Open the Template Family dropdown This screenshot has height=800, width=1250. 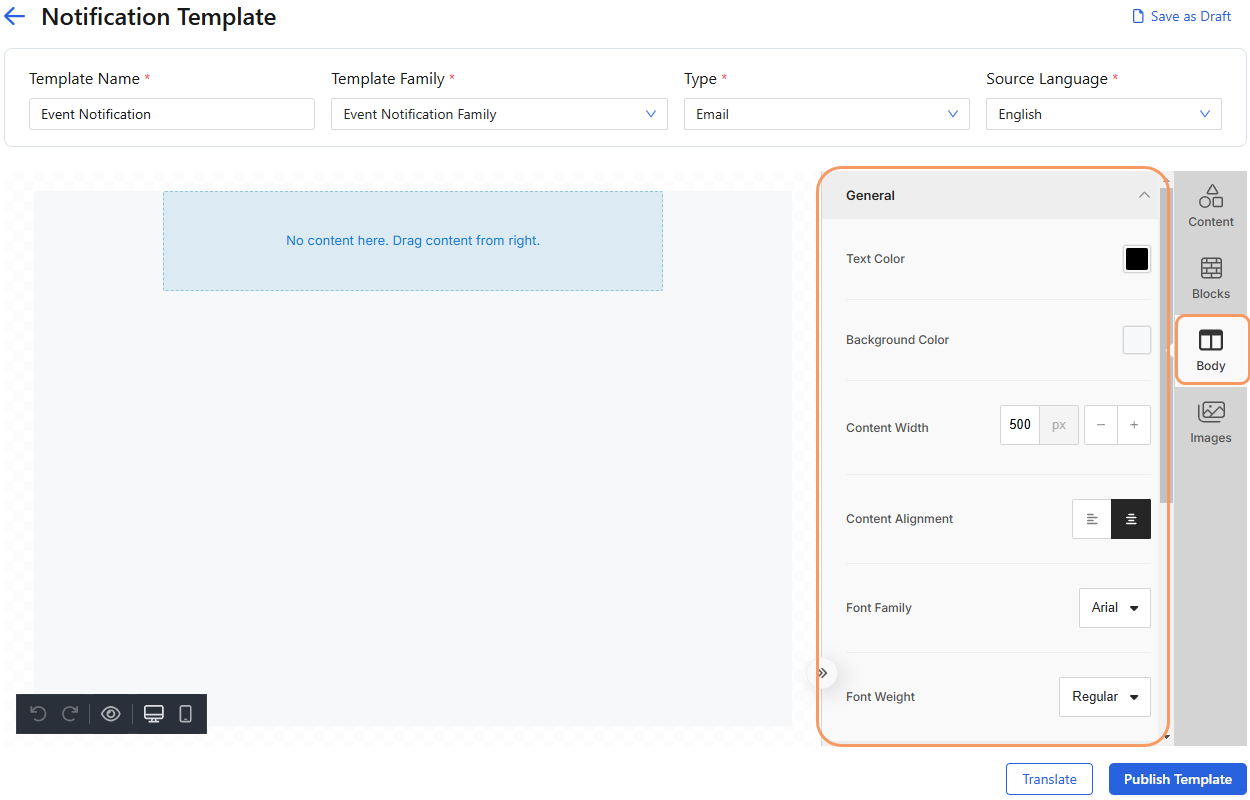point(499,114)
